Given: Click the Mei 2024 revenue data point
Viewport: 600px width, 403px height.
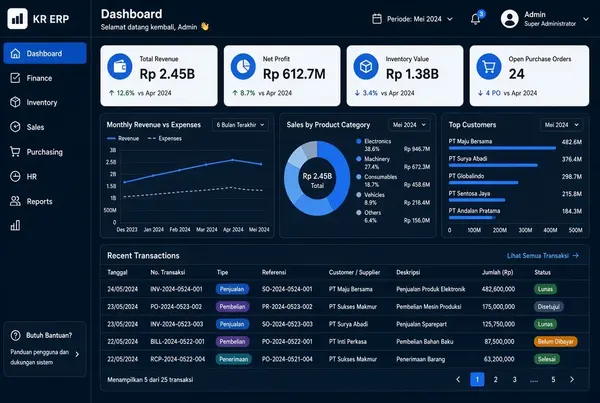Looking at the screenshot, I should click(x=261, y=164).
